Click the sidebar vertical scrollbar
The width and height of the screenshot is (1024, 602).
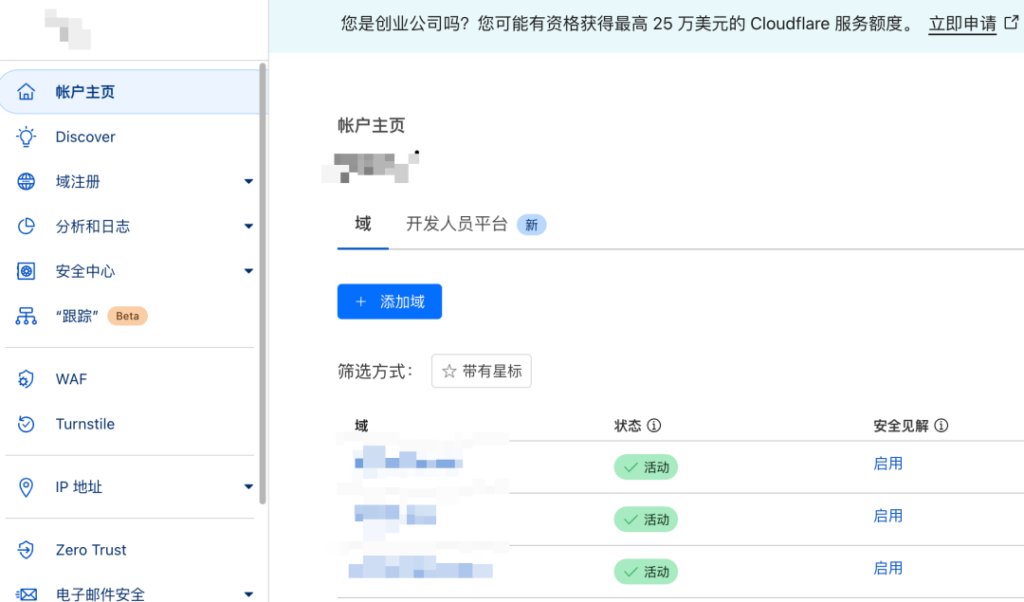(x=263, y=280)
